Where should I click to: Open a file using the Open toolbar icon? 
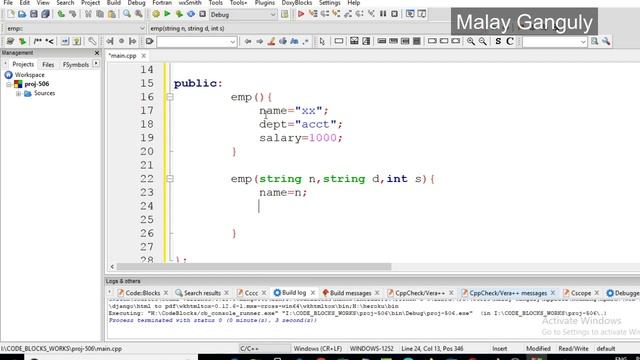pos(22,14)
